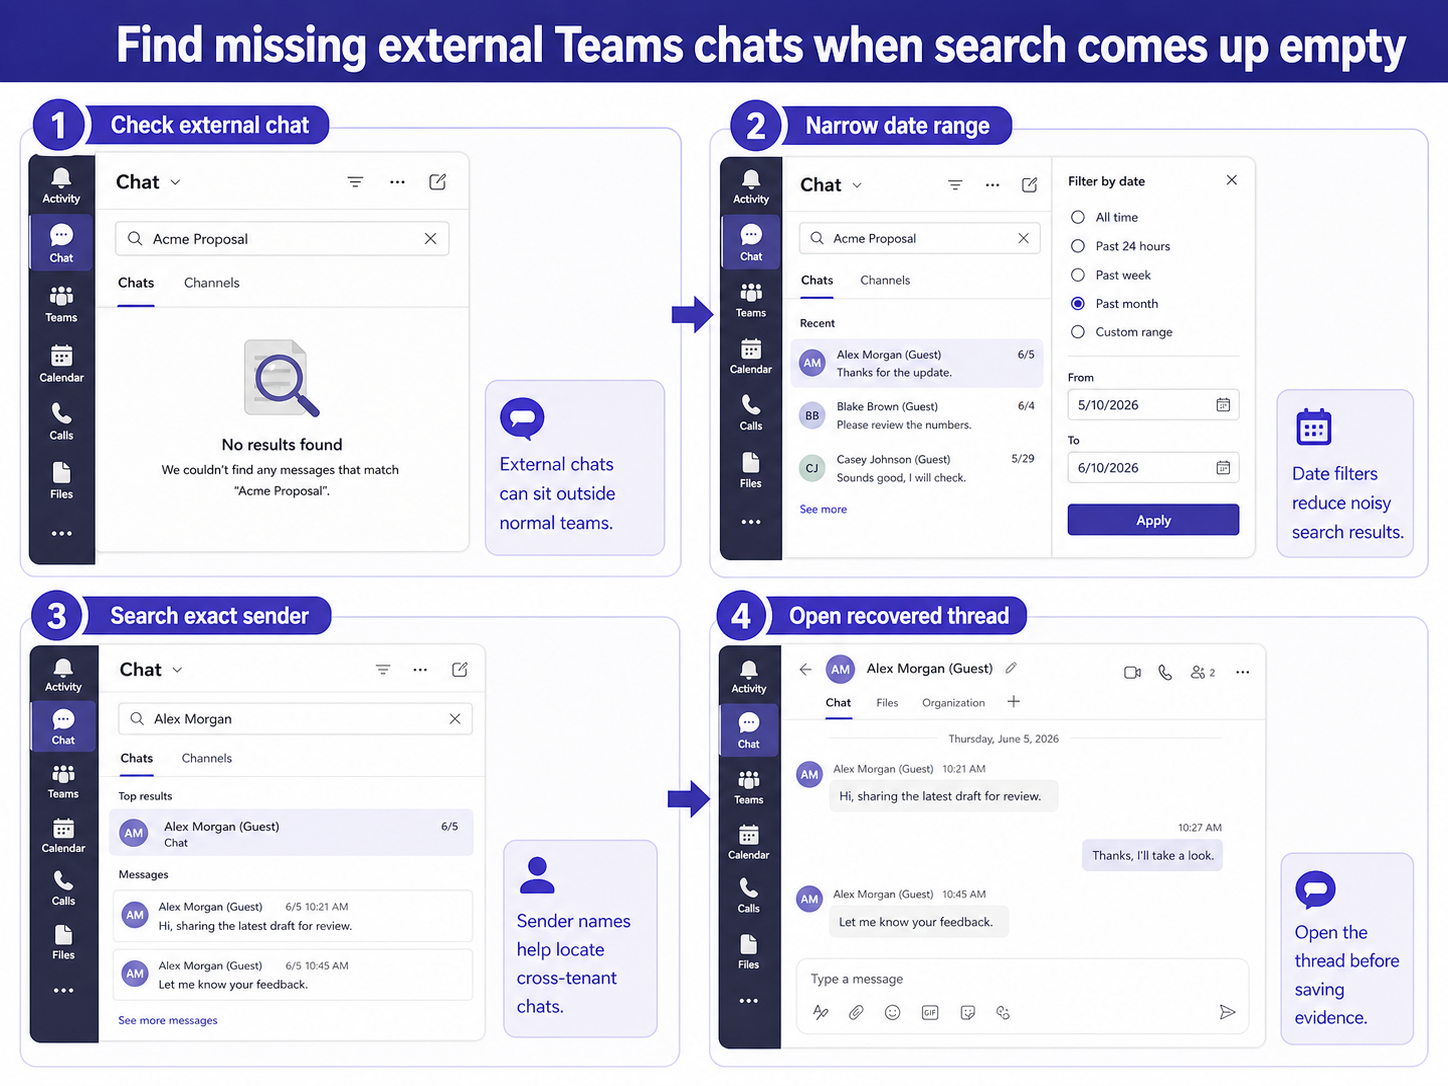The width and height of the screenshot is (1448, 1086).
Task: Open Alex Morgan chat 'Thanks for the update.'
Action: pyautogui.click(x=916, y=363)
